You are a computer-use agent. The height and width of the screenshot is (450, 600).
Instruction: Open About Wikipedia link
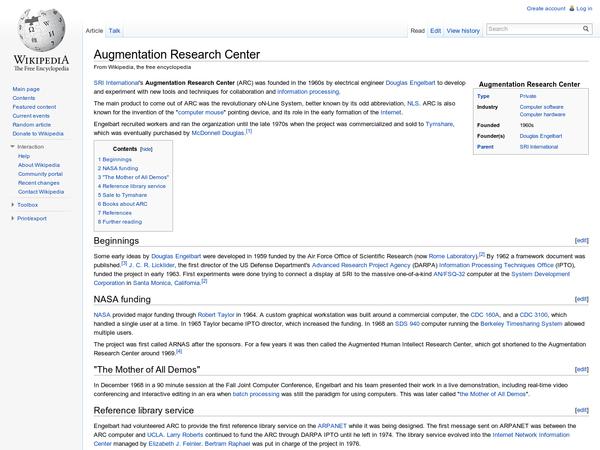click(x=39, y=165)
